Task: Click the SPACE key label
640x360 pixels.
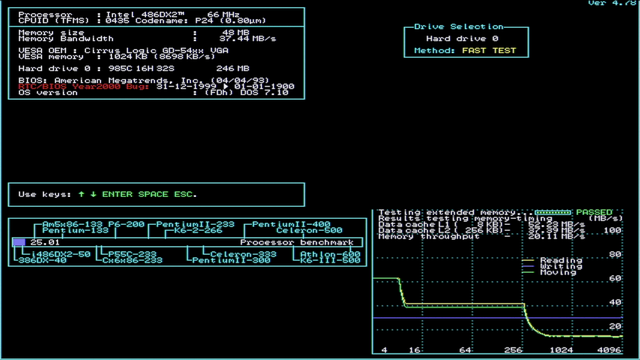Action: (x=153, y=194)
